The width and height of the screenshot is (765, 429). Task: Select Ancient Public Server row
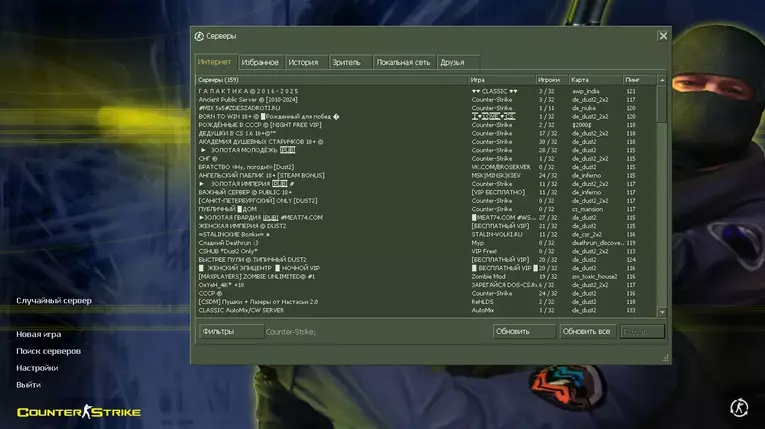coord(426,100)
